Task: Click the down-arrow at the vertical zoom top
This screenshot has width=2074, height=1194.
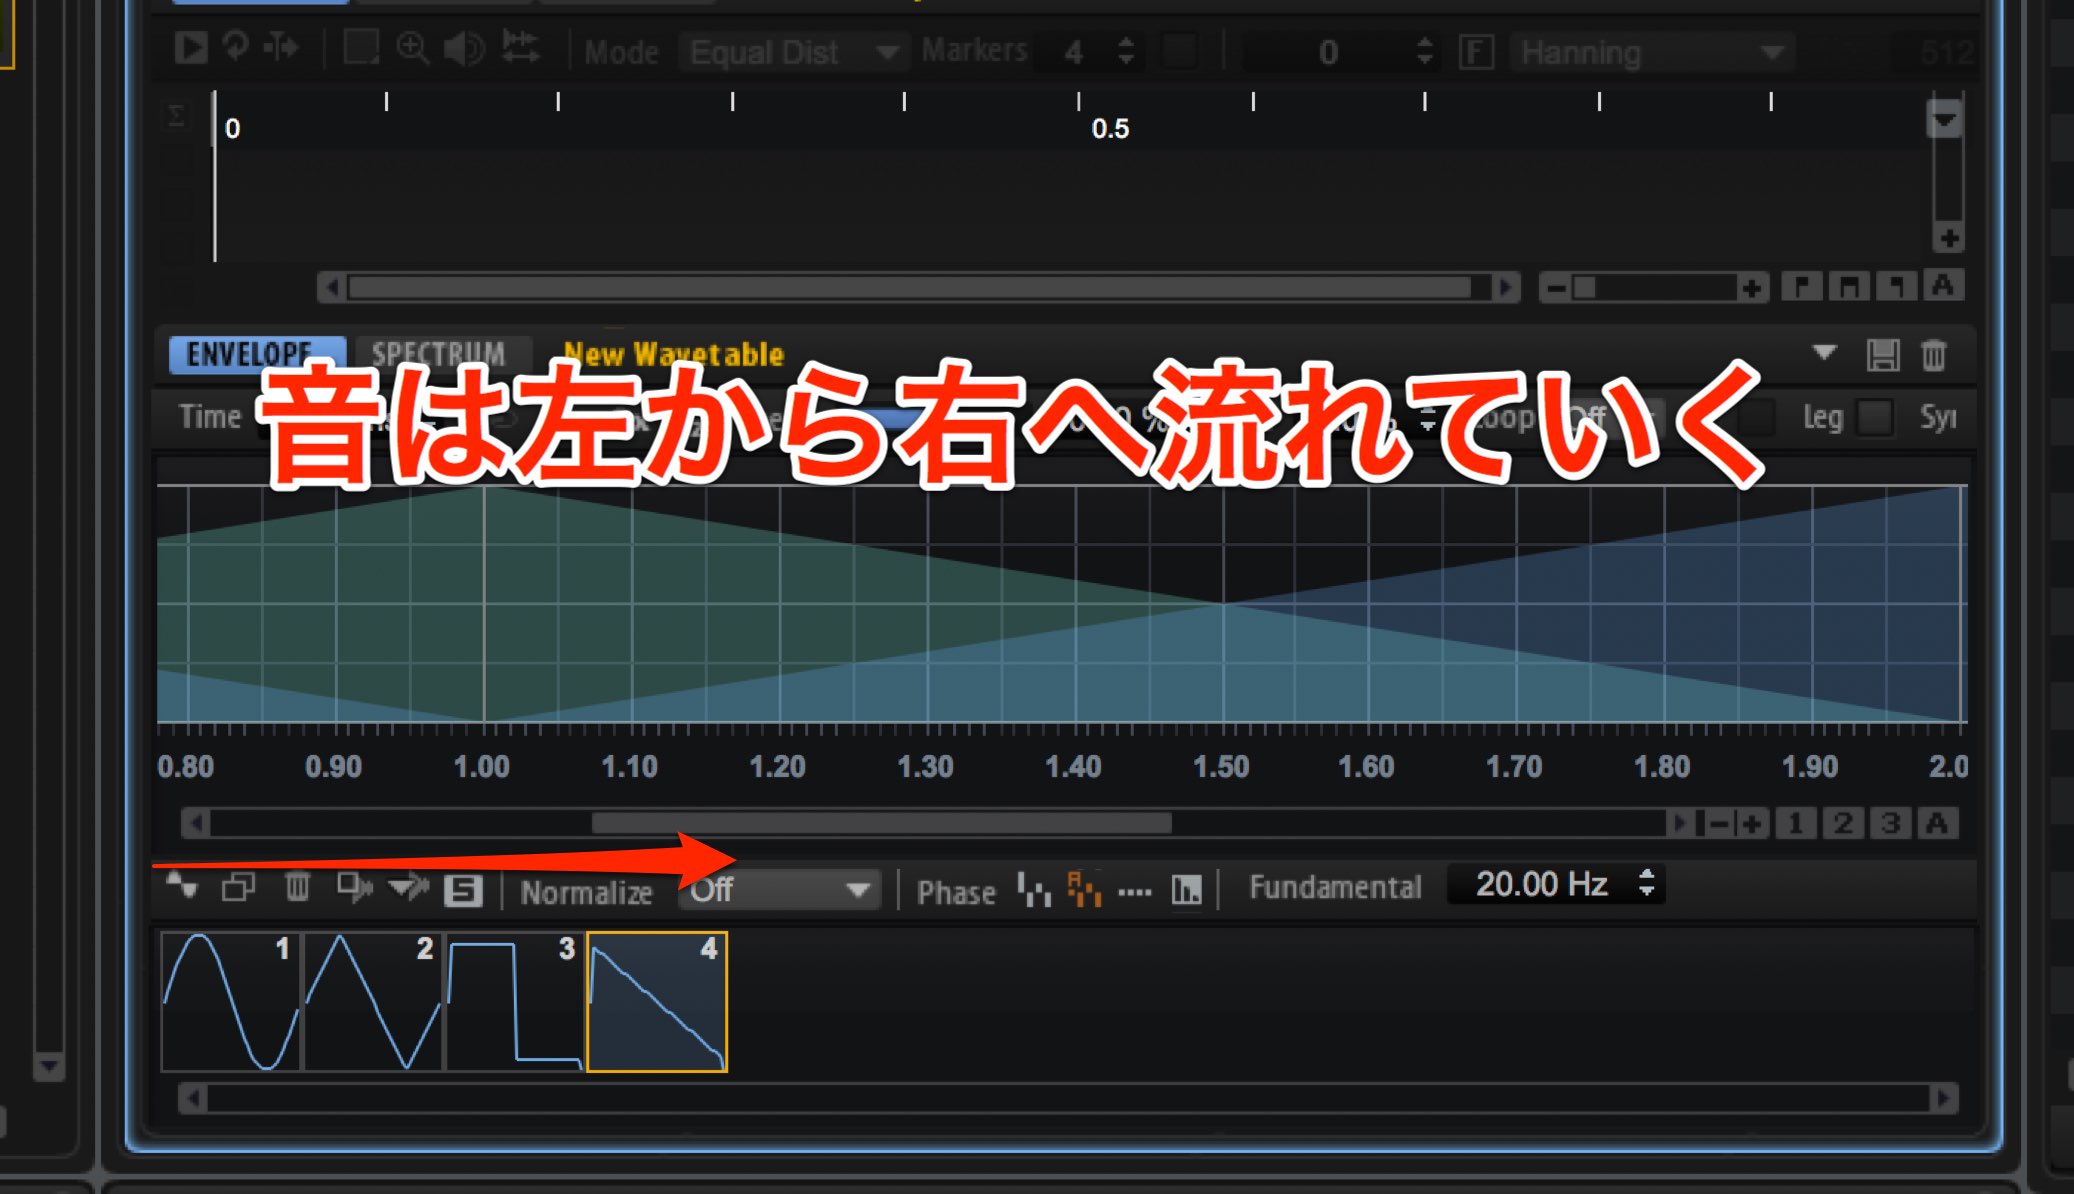Action: coord(1944,121)
